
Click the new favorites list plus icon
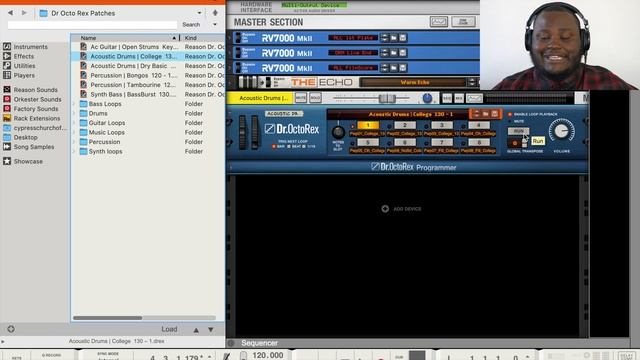pos(11,329)
